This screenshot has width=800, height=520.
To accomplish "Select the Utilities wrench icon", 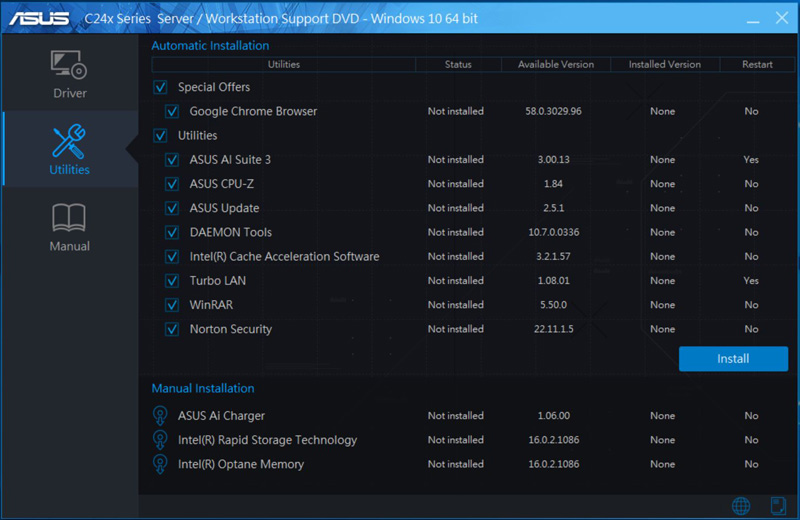I will pyautogui.click(x=69, y=143).
